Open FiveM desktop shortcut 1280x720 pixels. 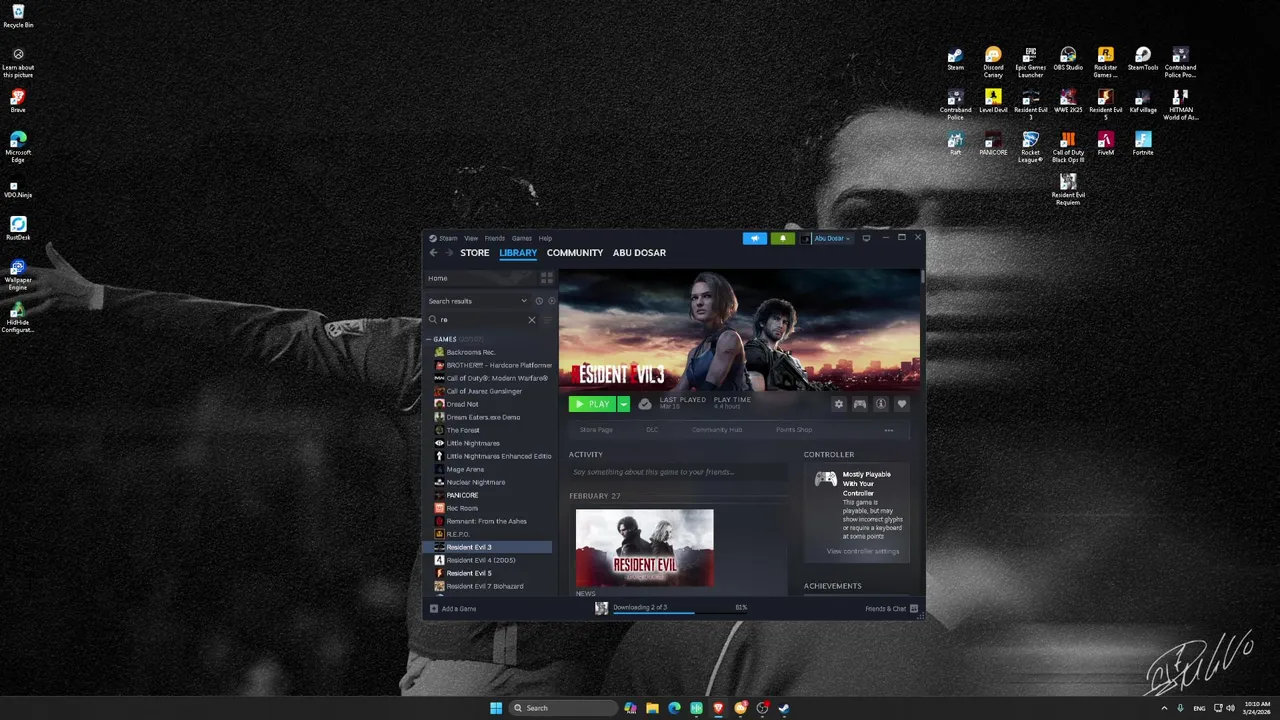1105,143
